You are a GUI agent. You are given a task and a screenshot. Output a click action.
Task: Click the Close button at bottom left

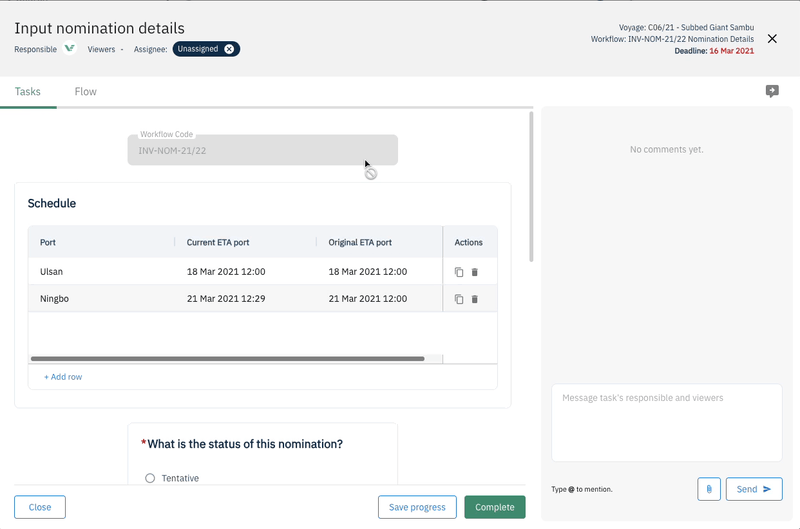40,507
